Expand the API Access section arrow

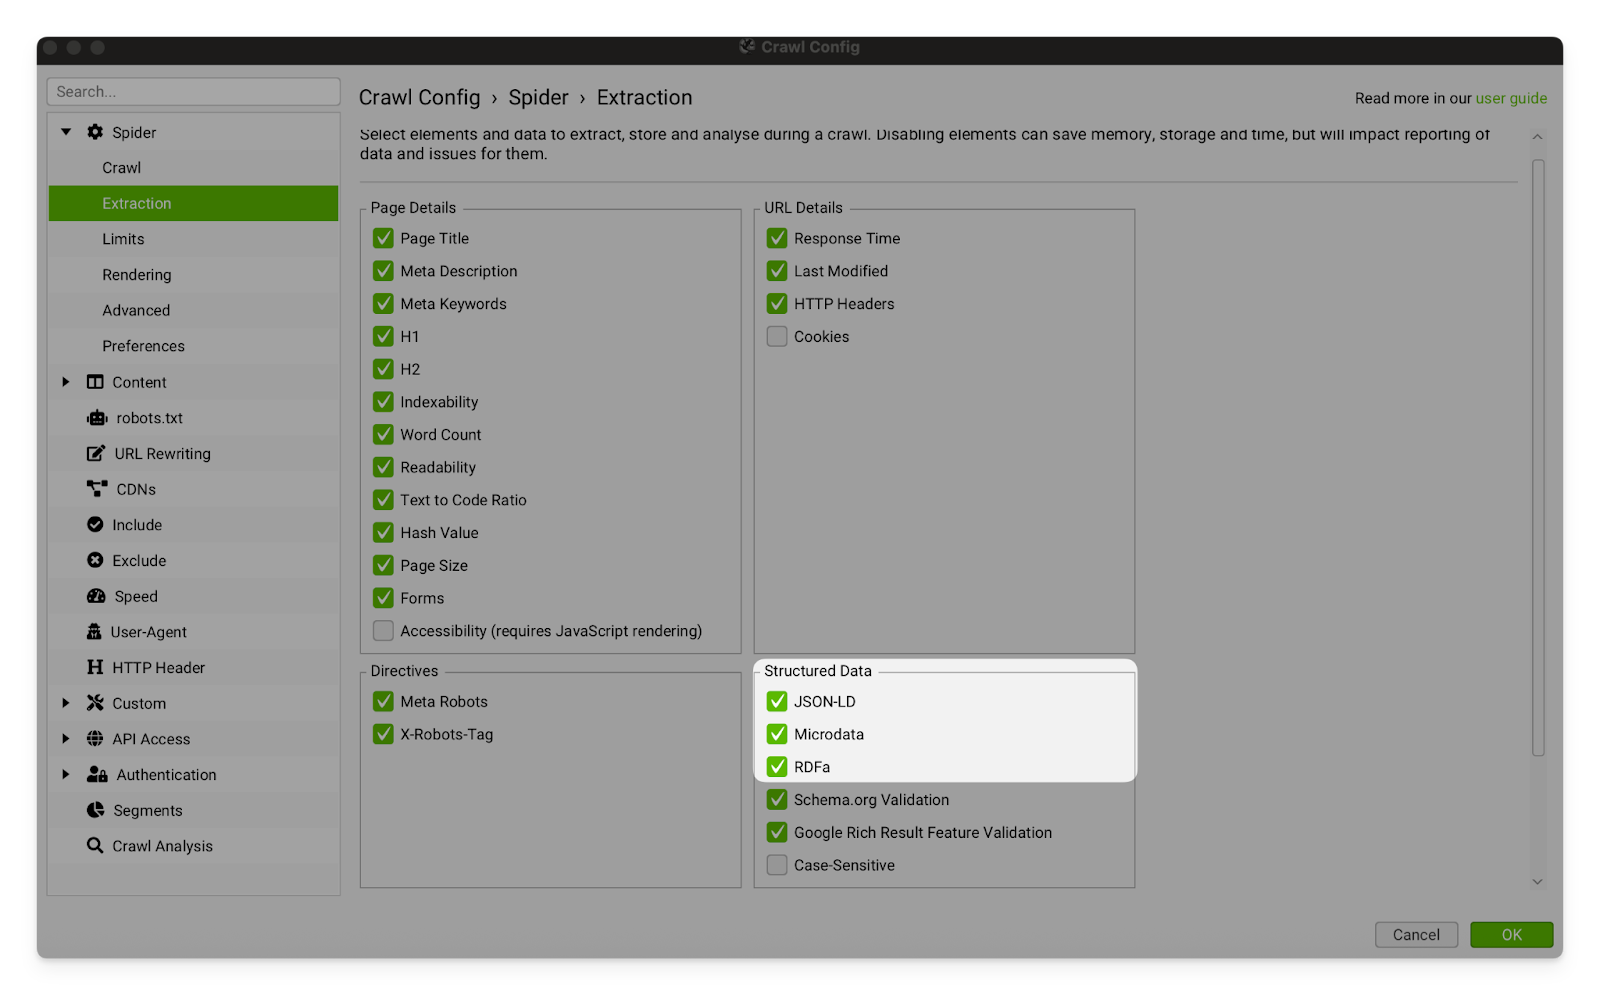coord(66,739)
